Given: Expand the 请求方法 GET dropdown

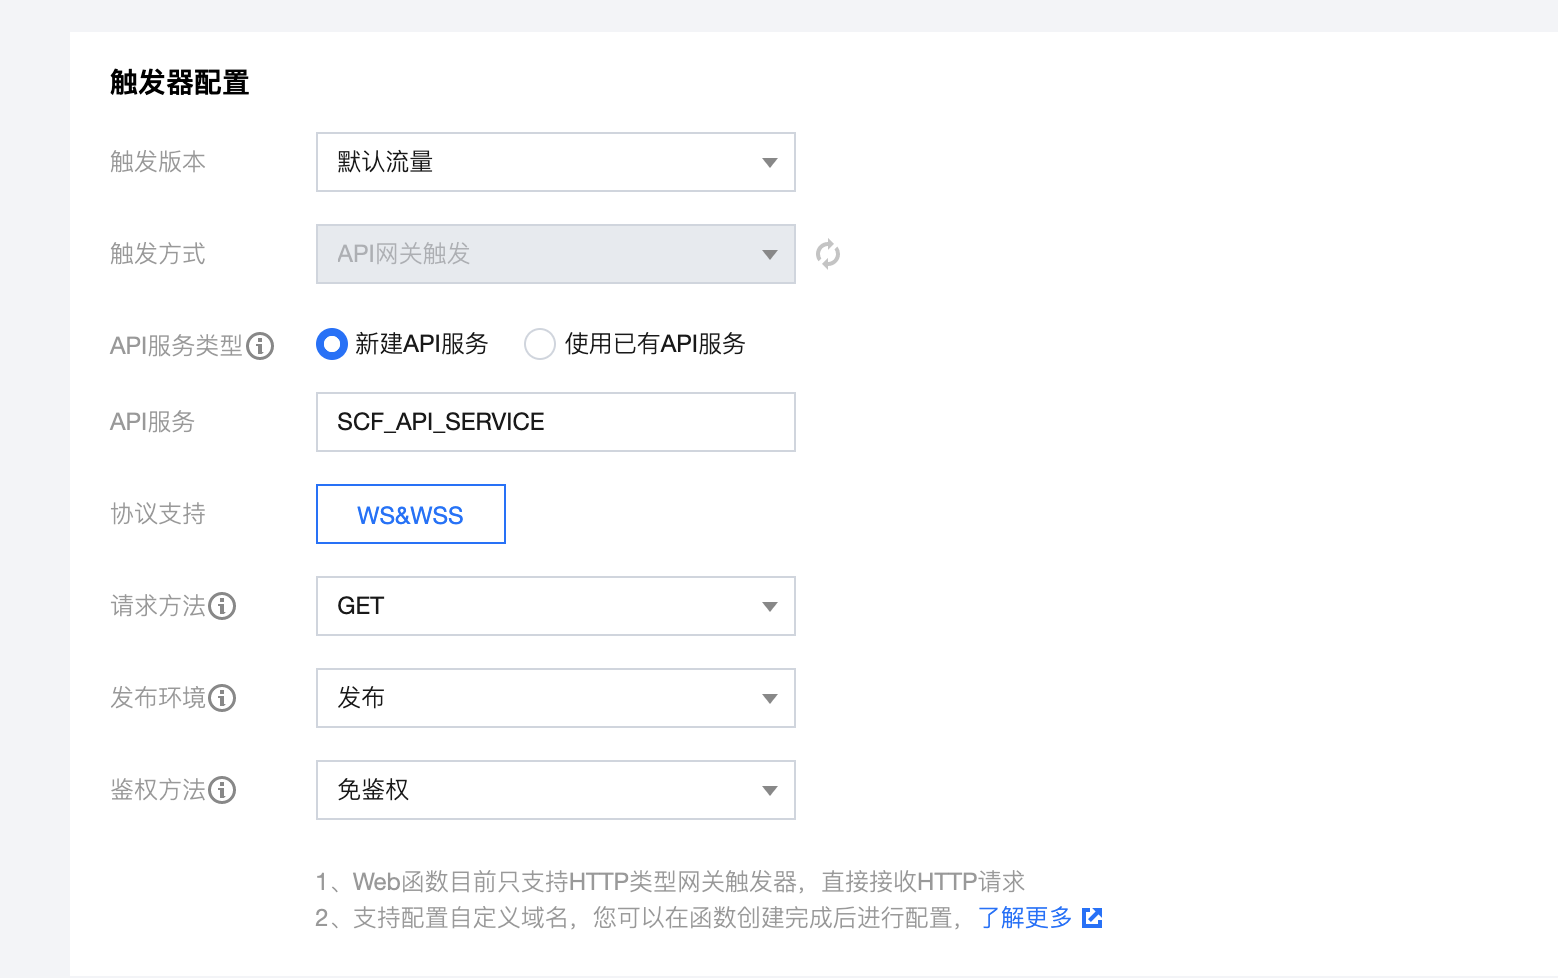Looking at the screenshot, I should pyautogui.click(x=555, y=606).
